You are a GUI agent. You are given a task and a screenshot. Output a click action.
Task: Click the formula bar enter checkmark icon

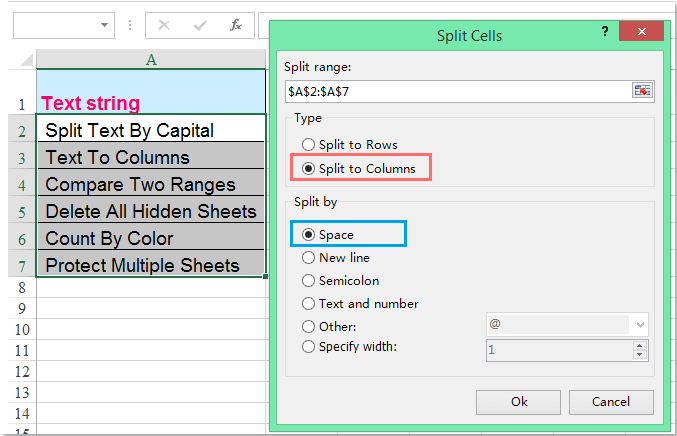201,25
